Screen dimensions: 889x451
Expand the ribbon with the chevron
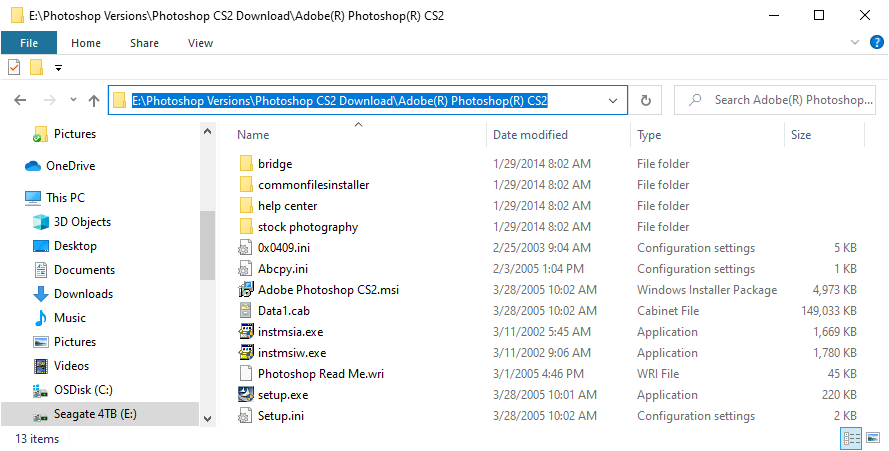[855, 42]
